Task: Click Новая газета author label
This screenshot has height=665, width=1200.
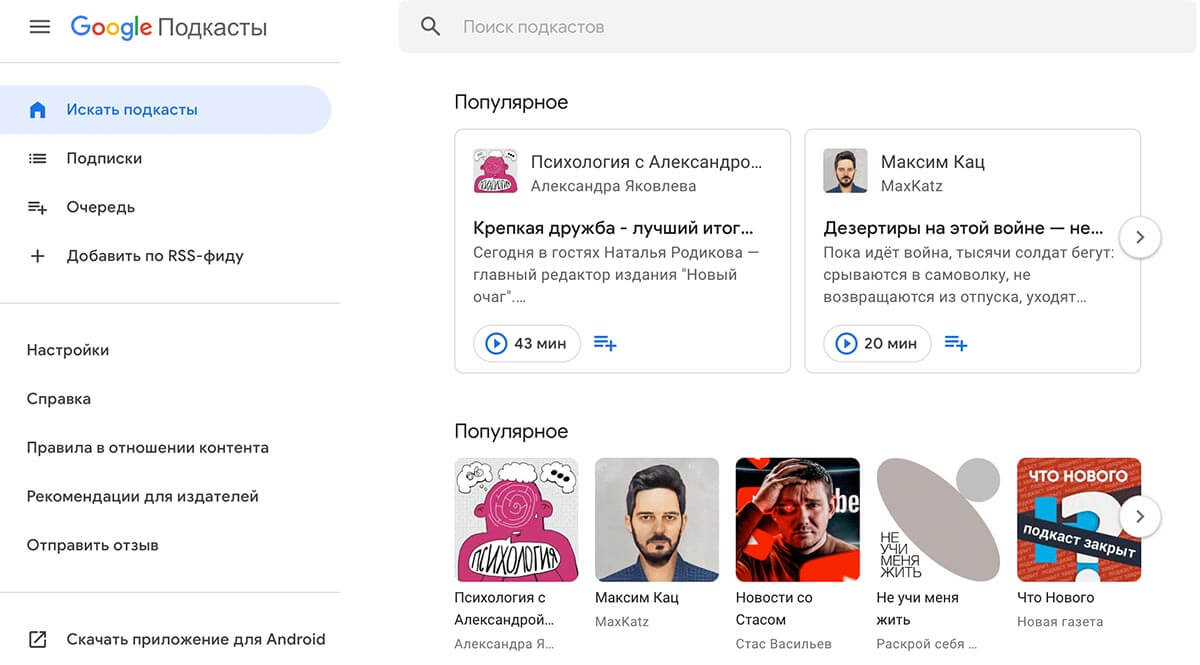Action: 1060,622
